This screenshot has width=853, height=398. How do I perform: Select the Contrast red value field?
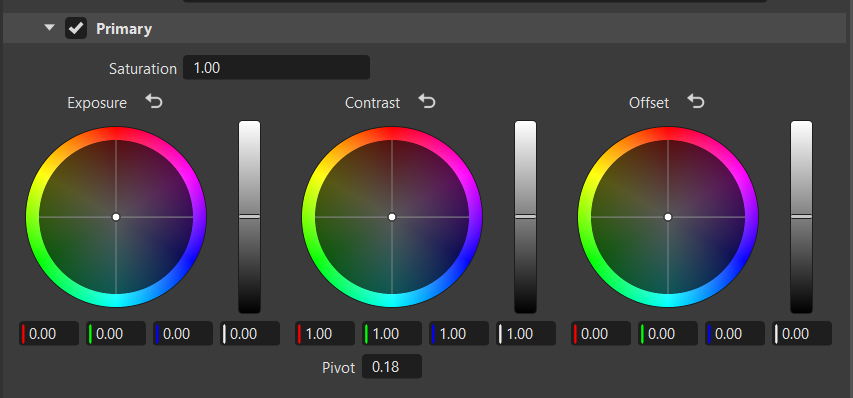(x=325, y=333)
